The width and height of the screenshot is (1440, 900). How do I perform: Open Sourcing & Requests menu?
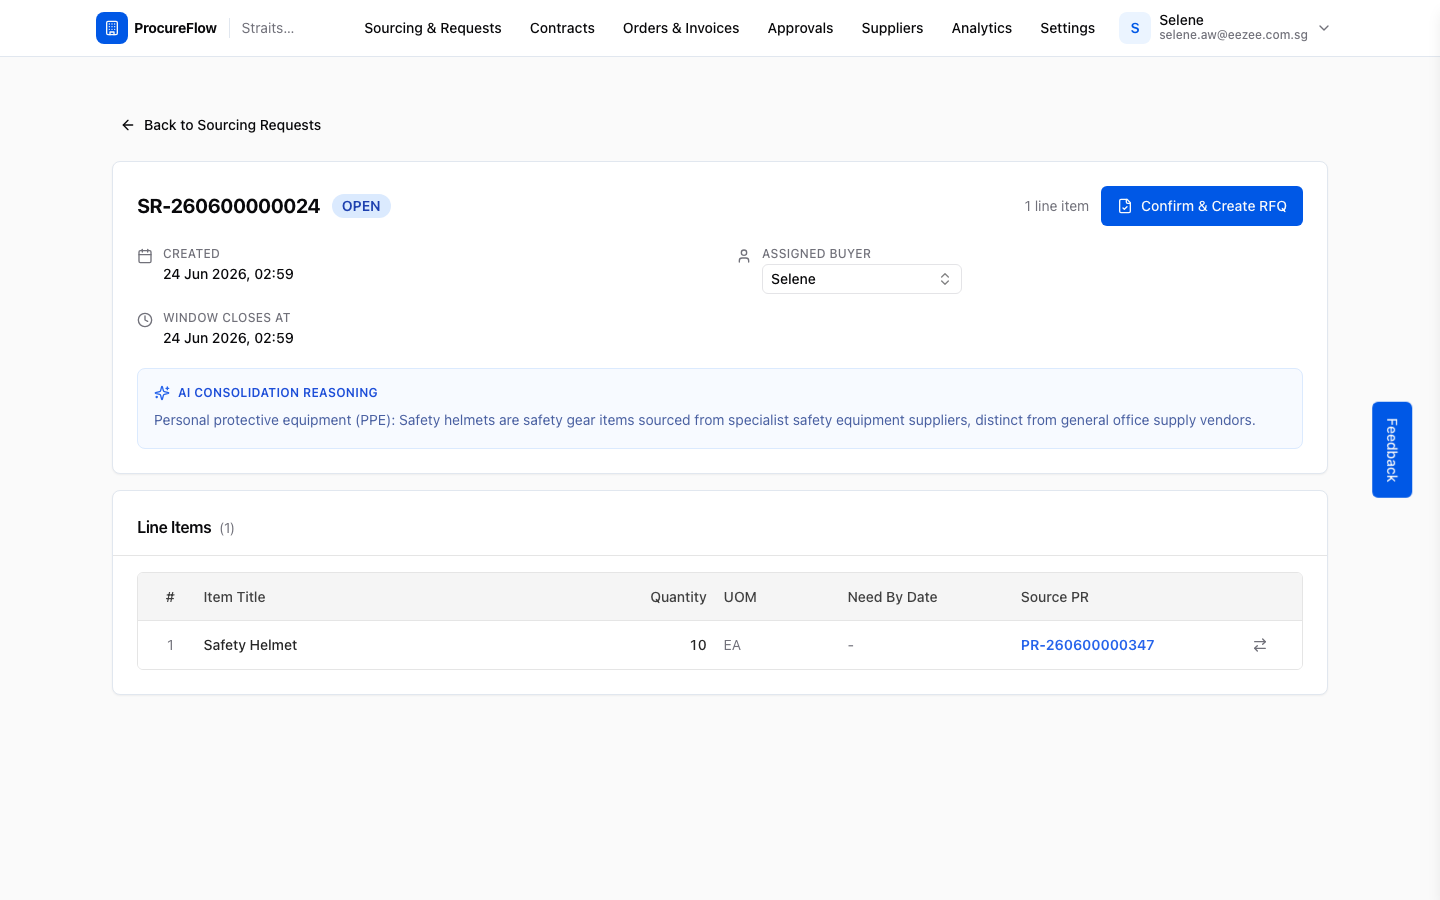[x=433, y=28]
